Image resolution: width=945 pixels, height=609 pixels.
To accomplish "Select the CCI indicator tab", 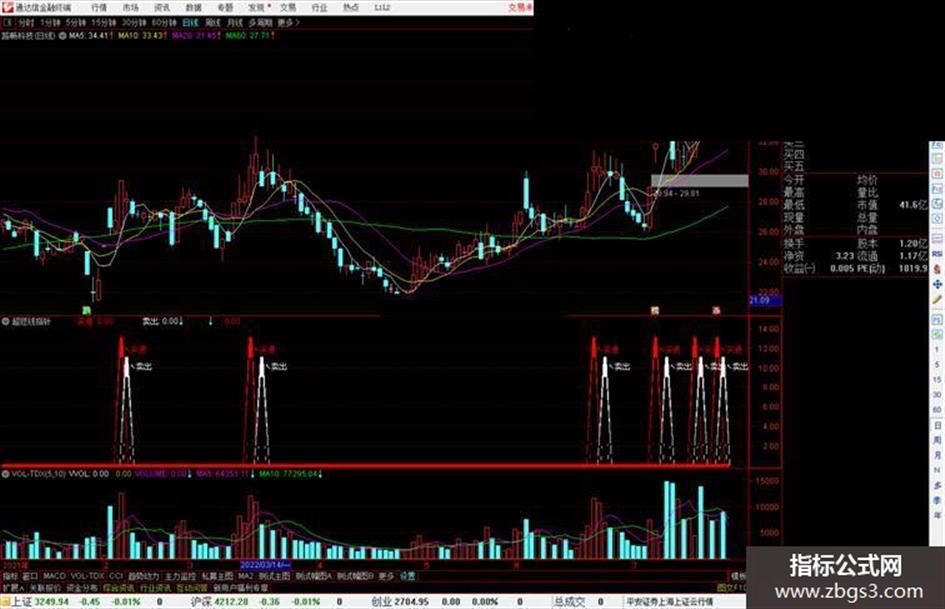I will click(x=116, y=576).
